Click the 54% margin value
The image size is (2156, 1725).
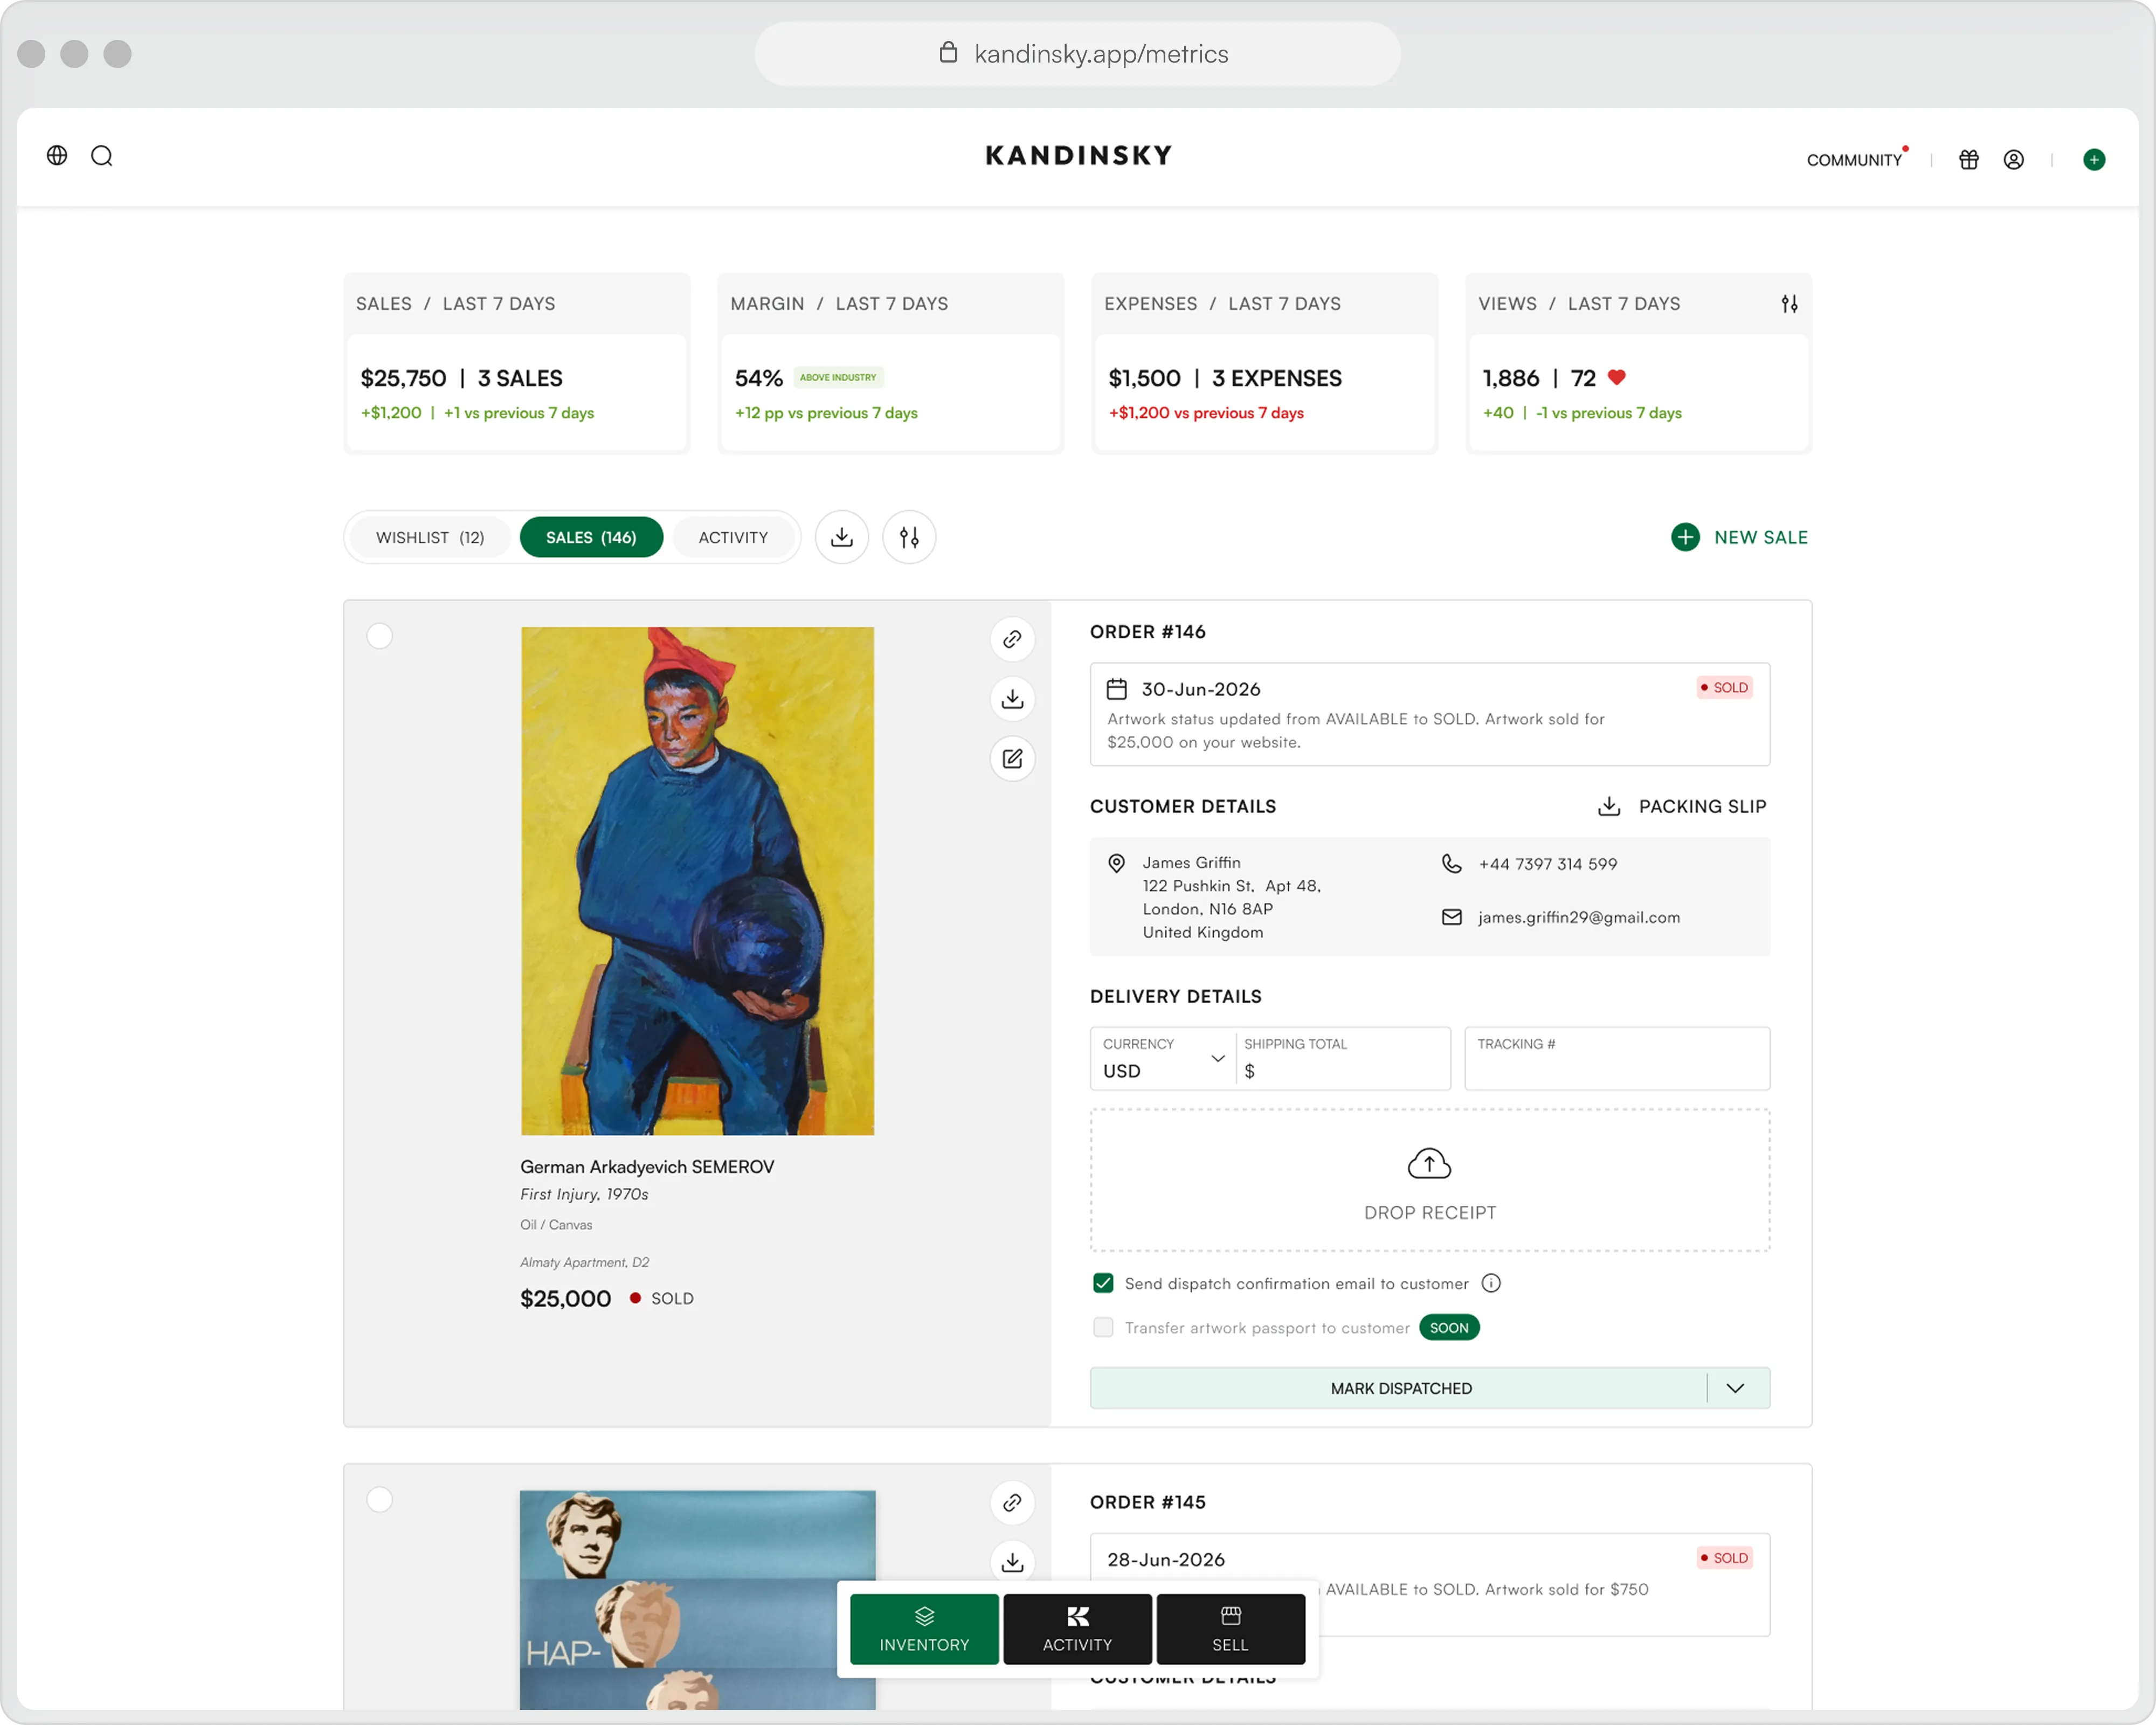click(x=758, y=378)
